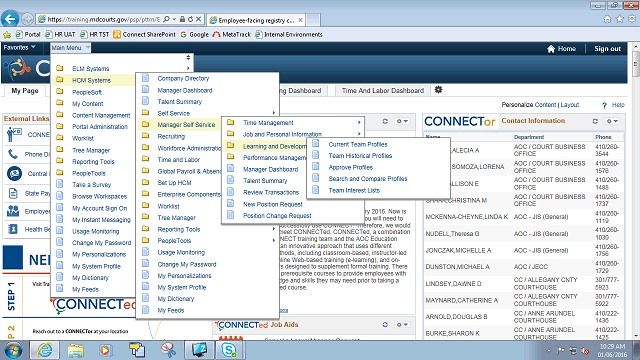Select Team Interest Lists menu entry
The width and height of the screenshot is (640, 360).
tap(354, 190)
